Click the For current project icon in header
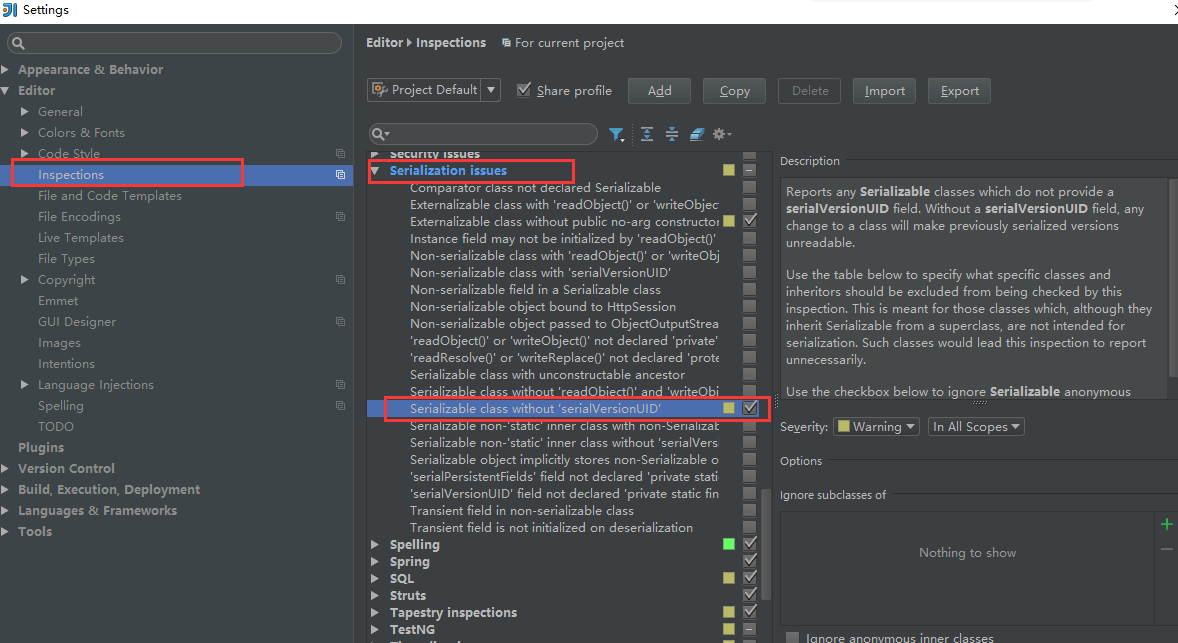Image resolution: width=1178 pixels, height=643 pixels. pyautogui.click(x=506, y=43)
